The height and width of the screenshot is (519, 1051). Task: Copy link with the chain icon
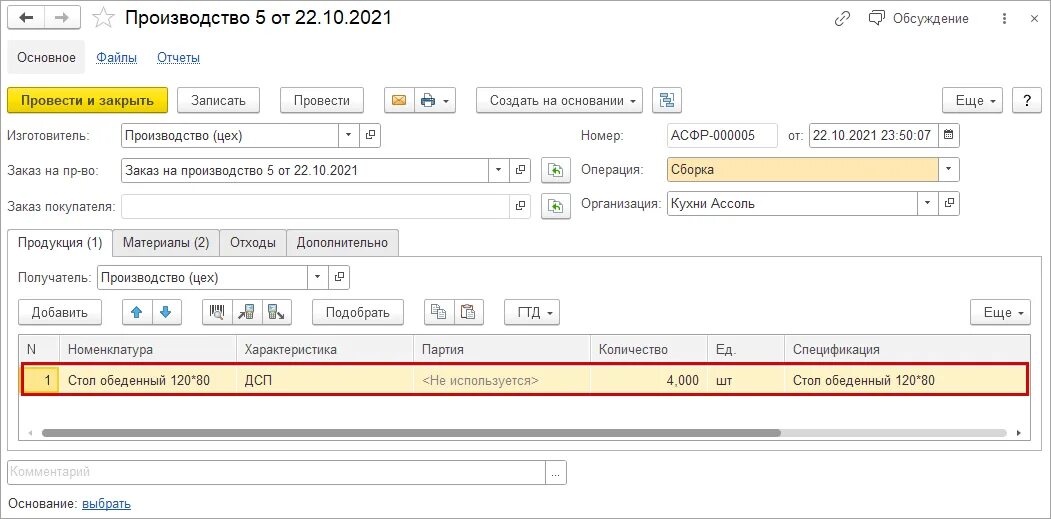tap(842, 19)
